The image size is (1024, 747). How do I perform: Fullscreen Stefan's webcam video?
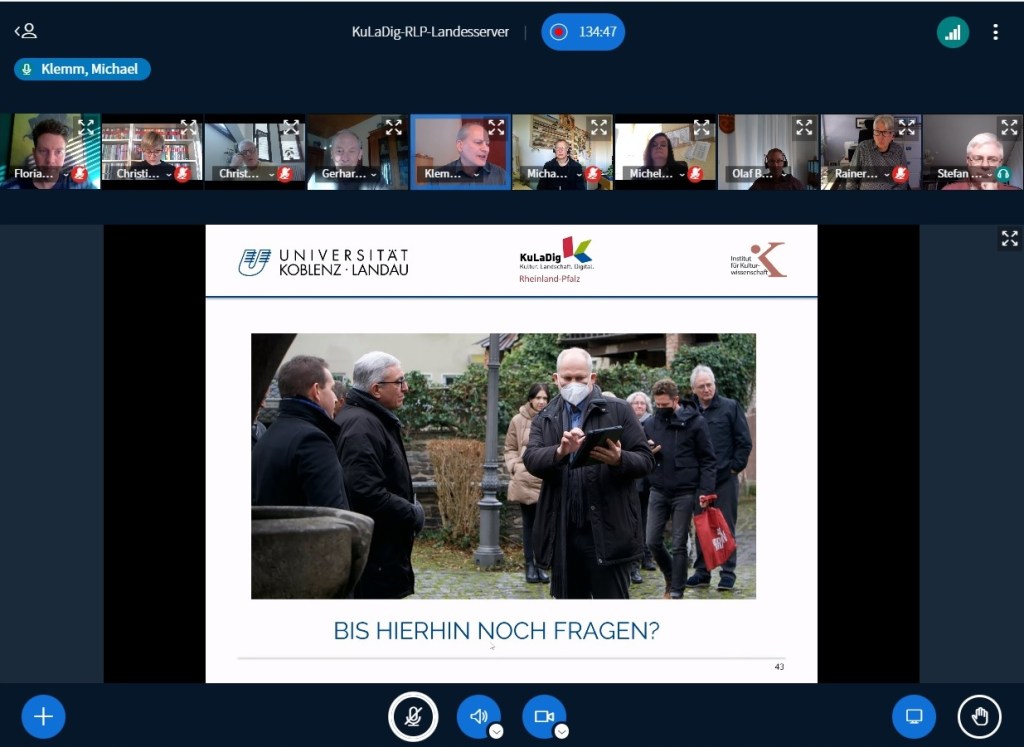click(x=1009, y=127)
